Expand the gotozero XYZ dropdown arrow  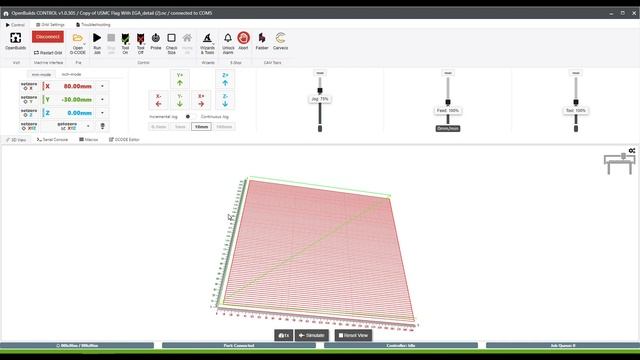pos(88,126)
